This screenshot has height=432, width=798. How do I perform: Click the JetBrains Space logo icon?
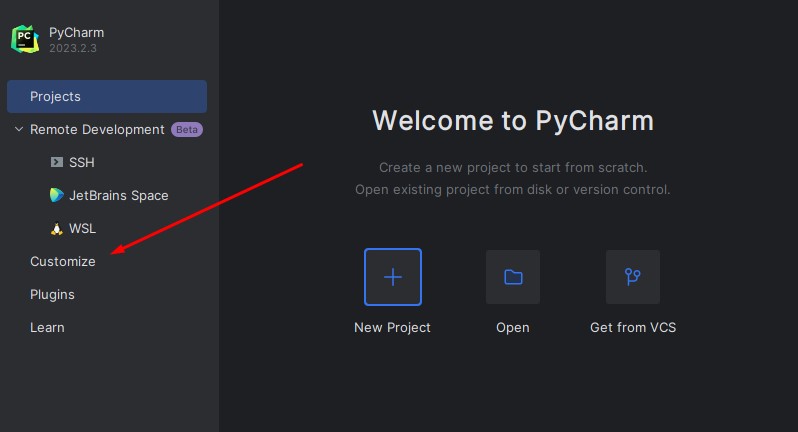[56, 195]
